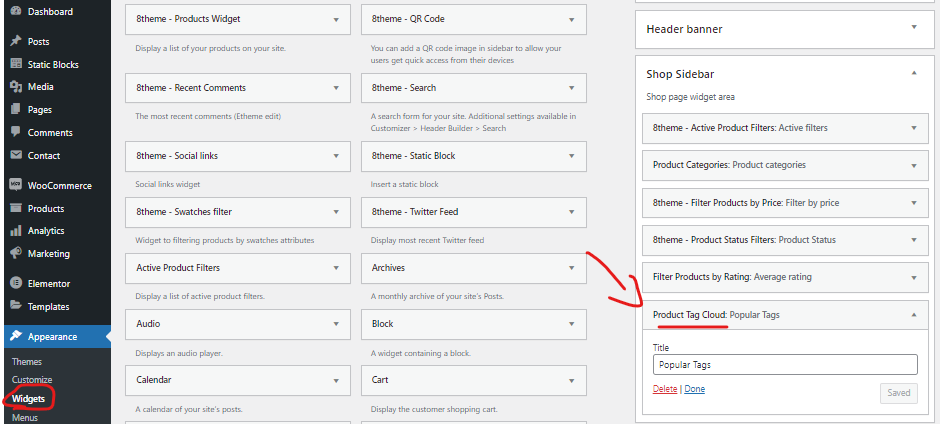
Task: Collapse the Shop Sidebar widget area
Action: pos(914,73)
